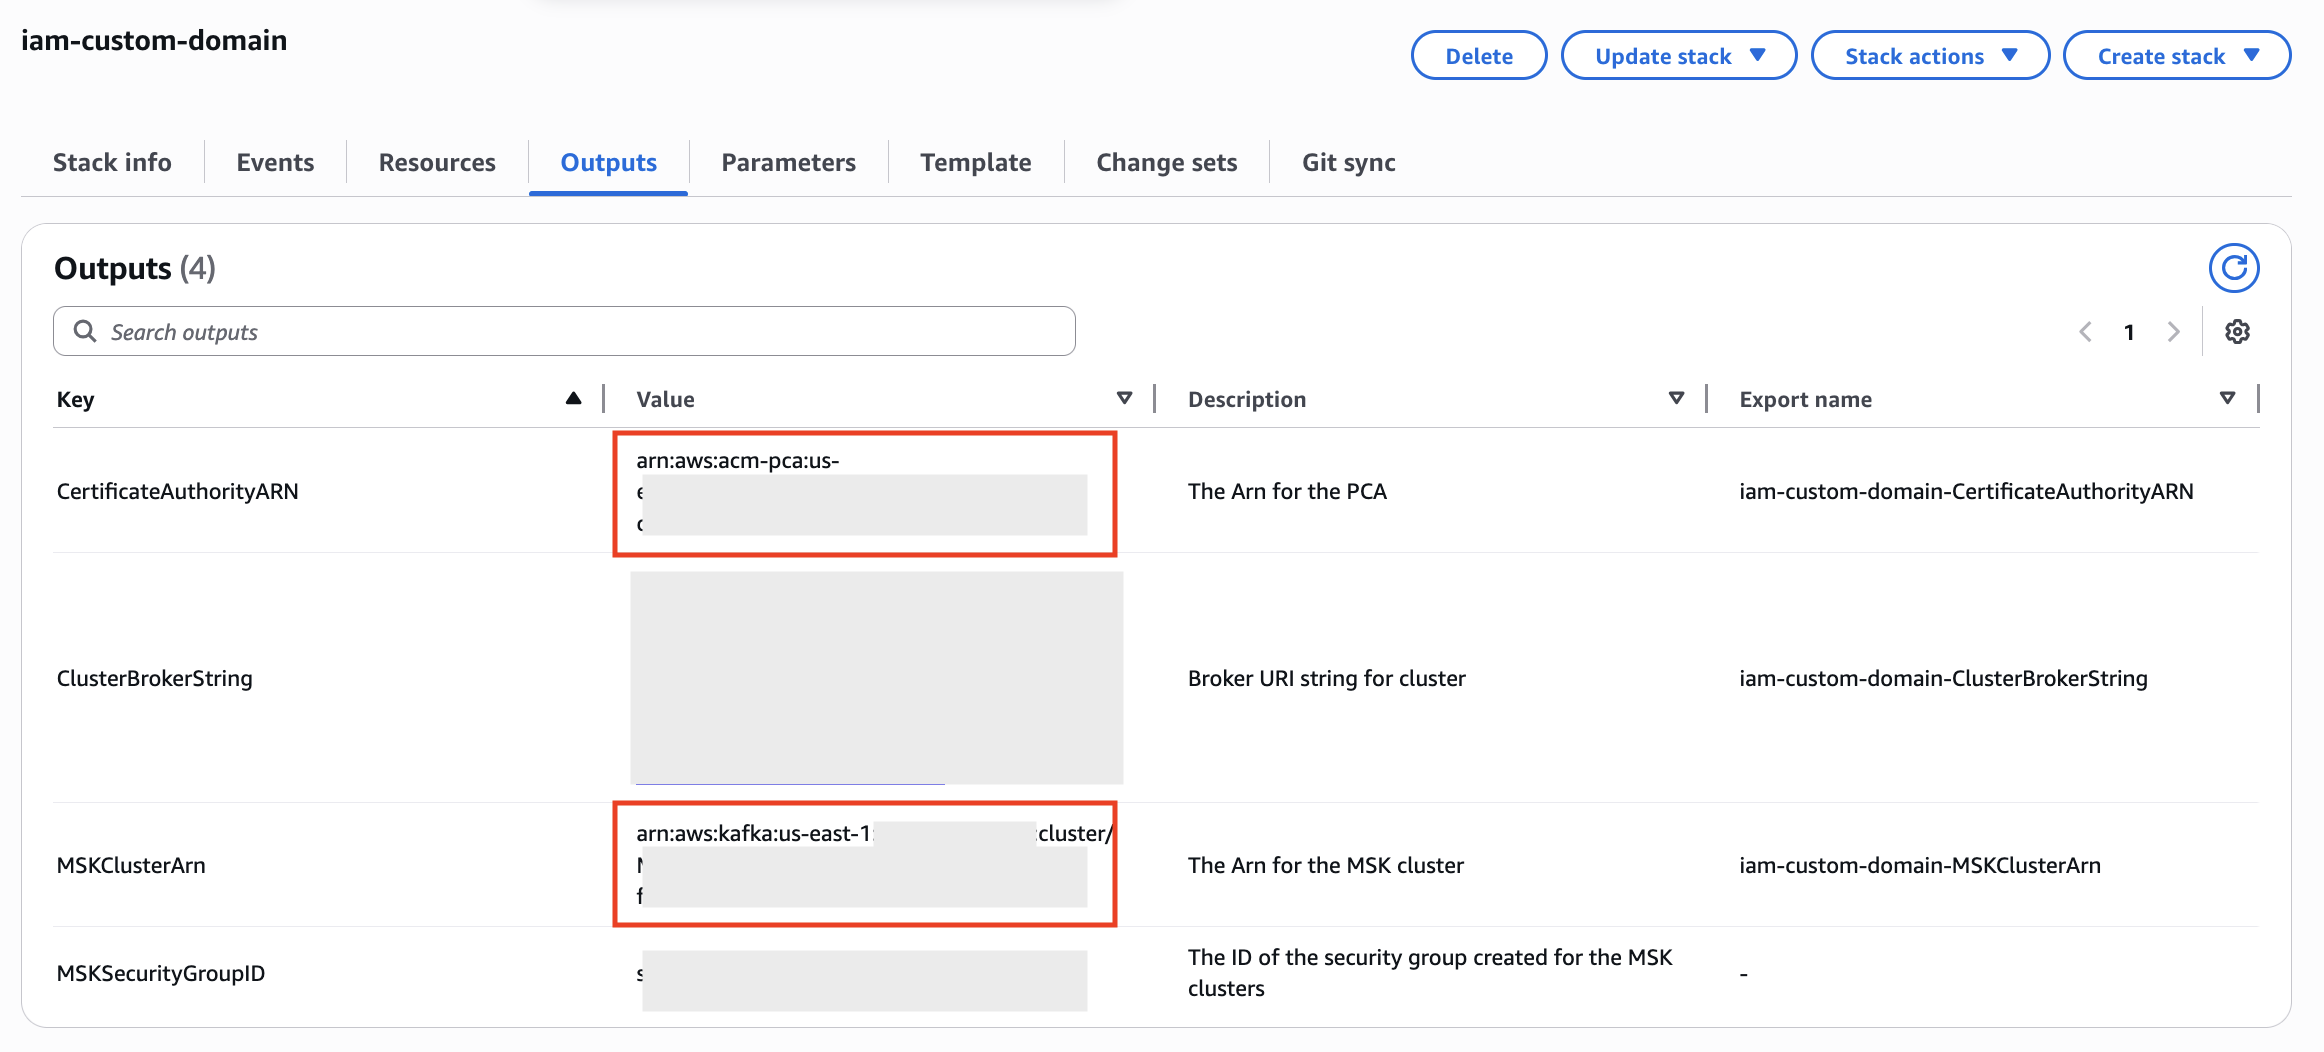2324x1052 pixels.
Task: Open the Change sets tab
Action: click(1166, 162)
